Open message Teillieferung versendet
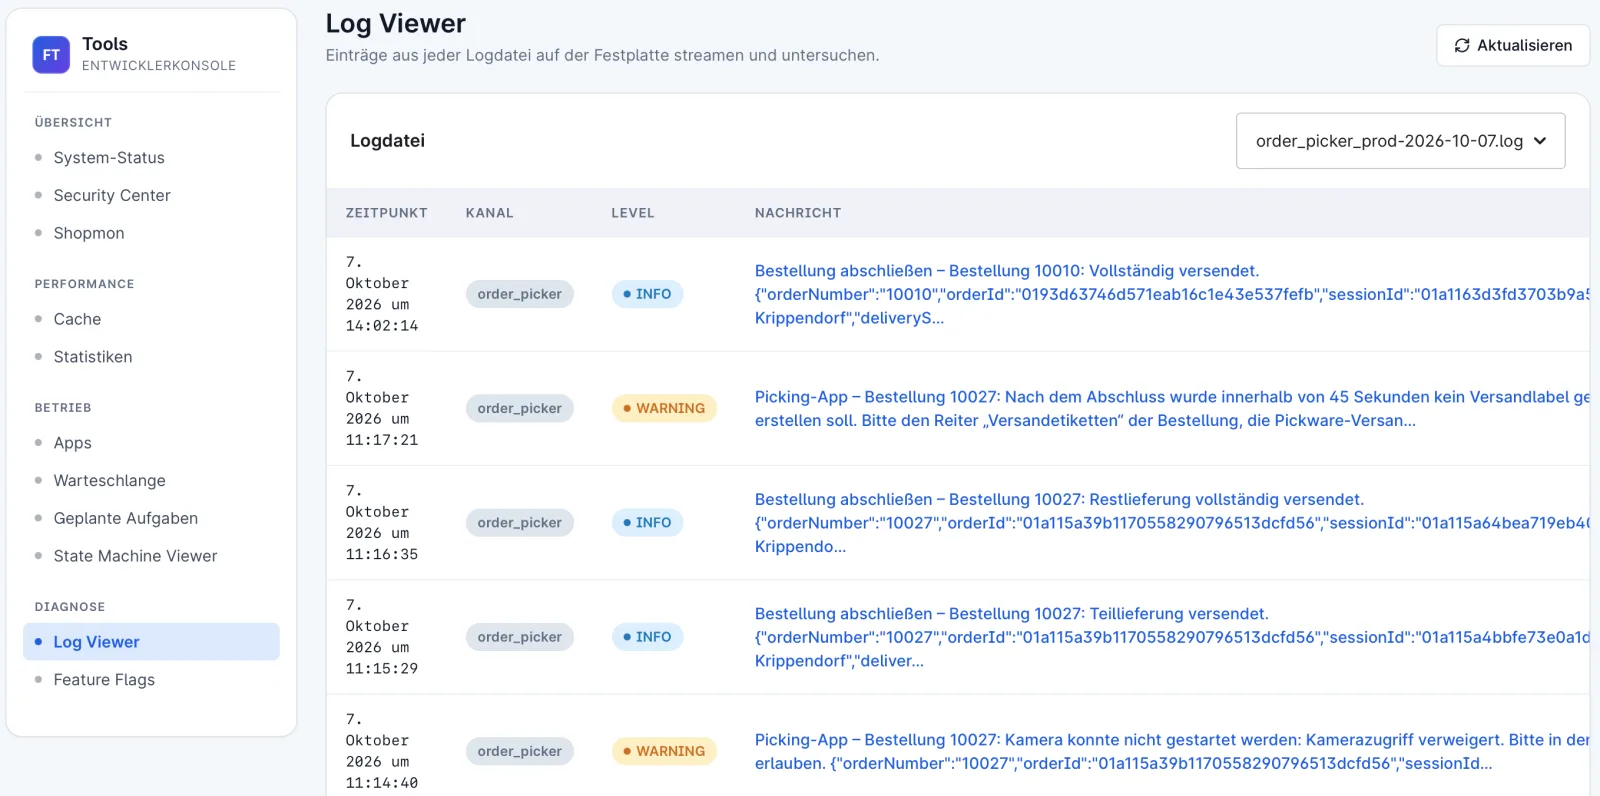Viewport: 1600px width, 796px height. click(x=1171, y=637)
